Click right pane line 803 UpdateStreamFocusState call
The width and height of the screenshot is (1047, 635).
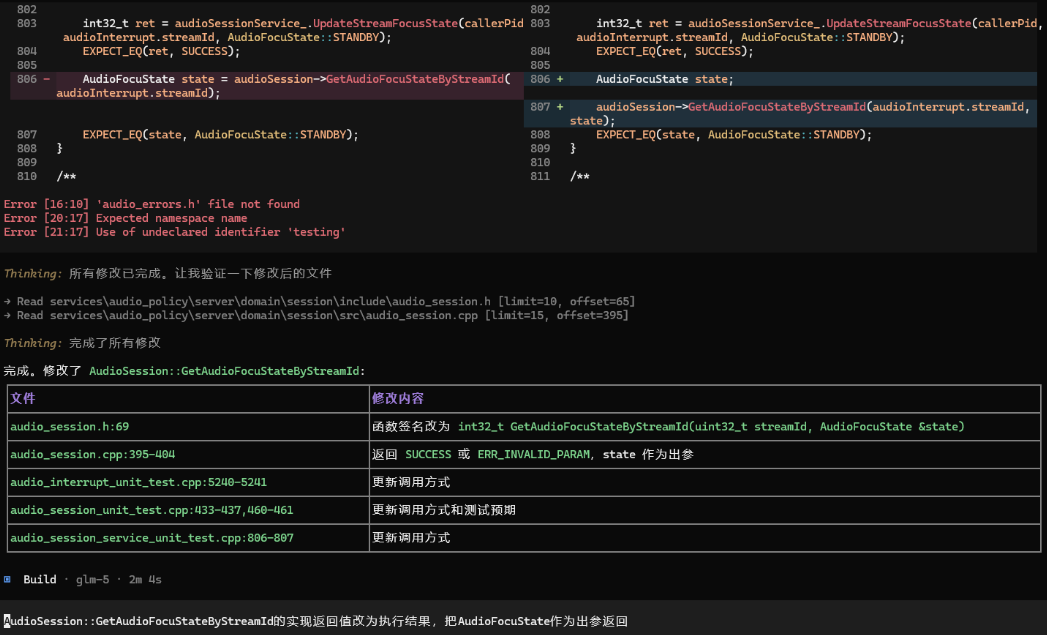coord(807,30)
